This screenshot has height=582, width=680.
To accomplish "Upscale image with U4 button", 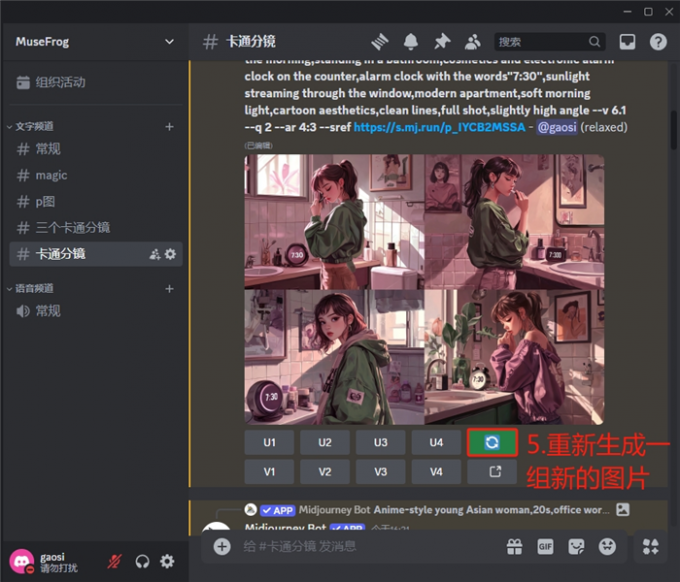I will point(436,442).
